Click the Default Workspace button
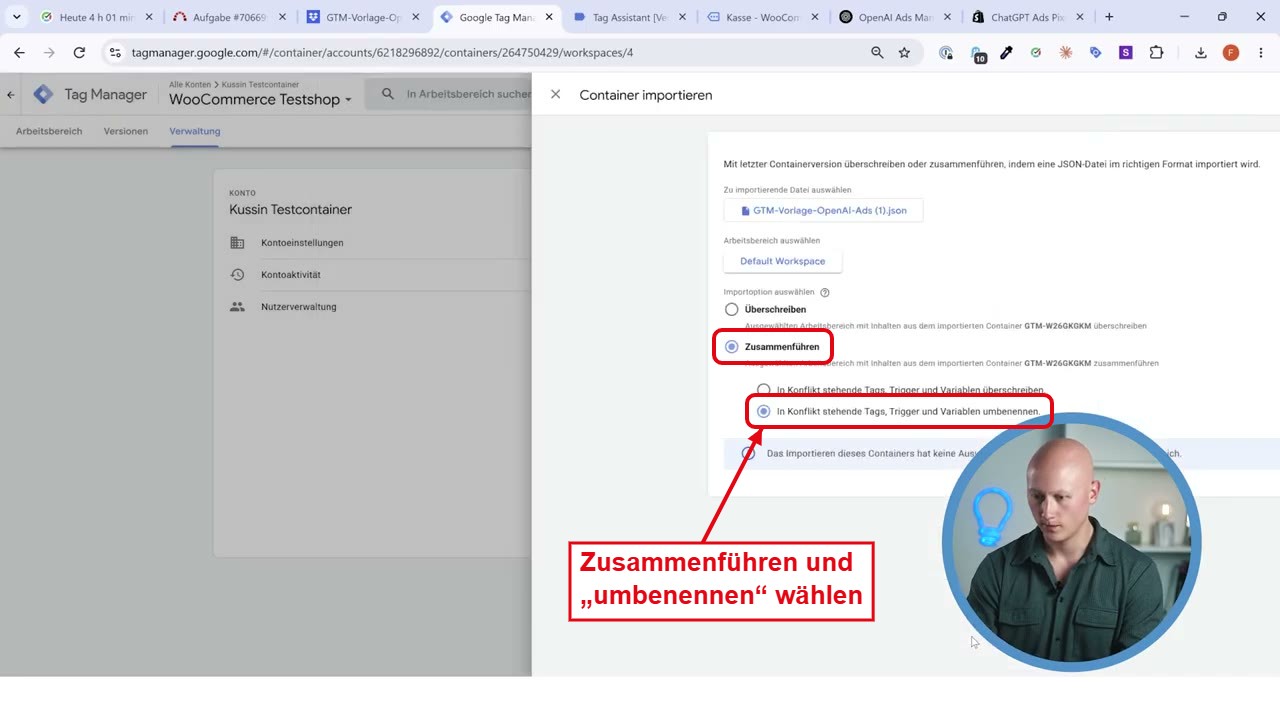Screen dimensions: 1280x720 783,261
